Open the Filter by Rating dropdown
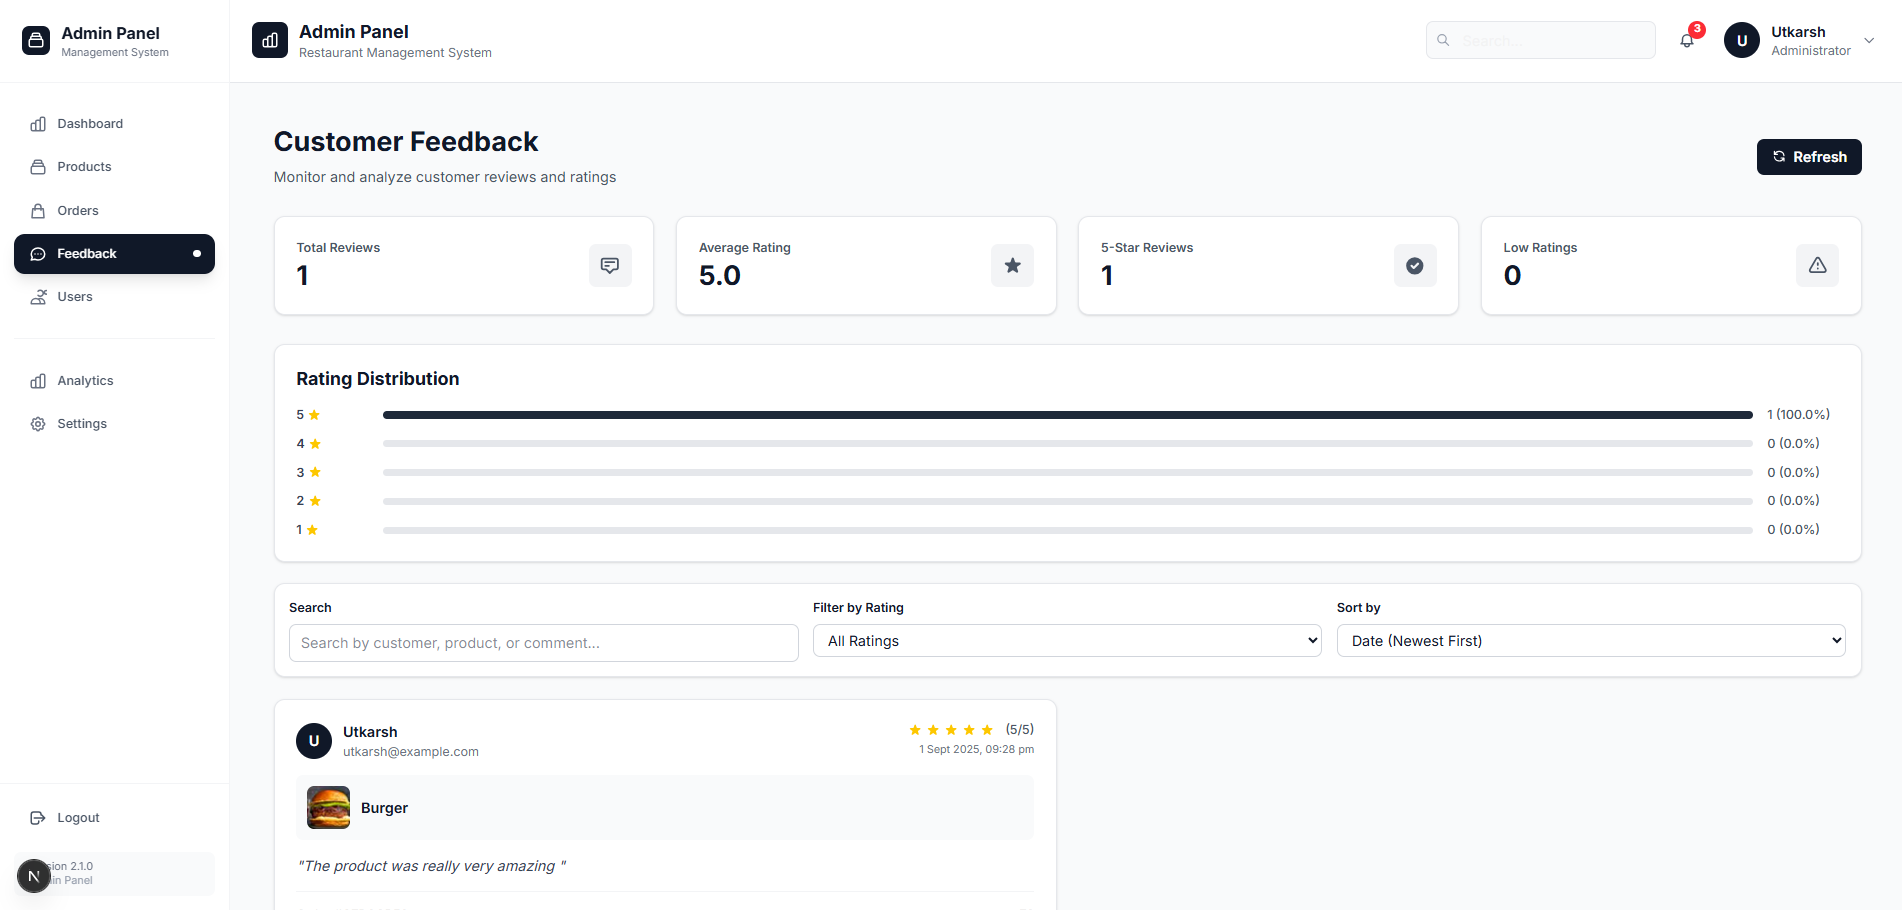Image resolution: width=1902 pixels, height=910 pixels. 1066,641
